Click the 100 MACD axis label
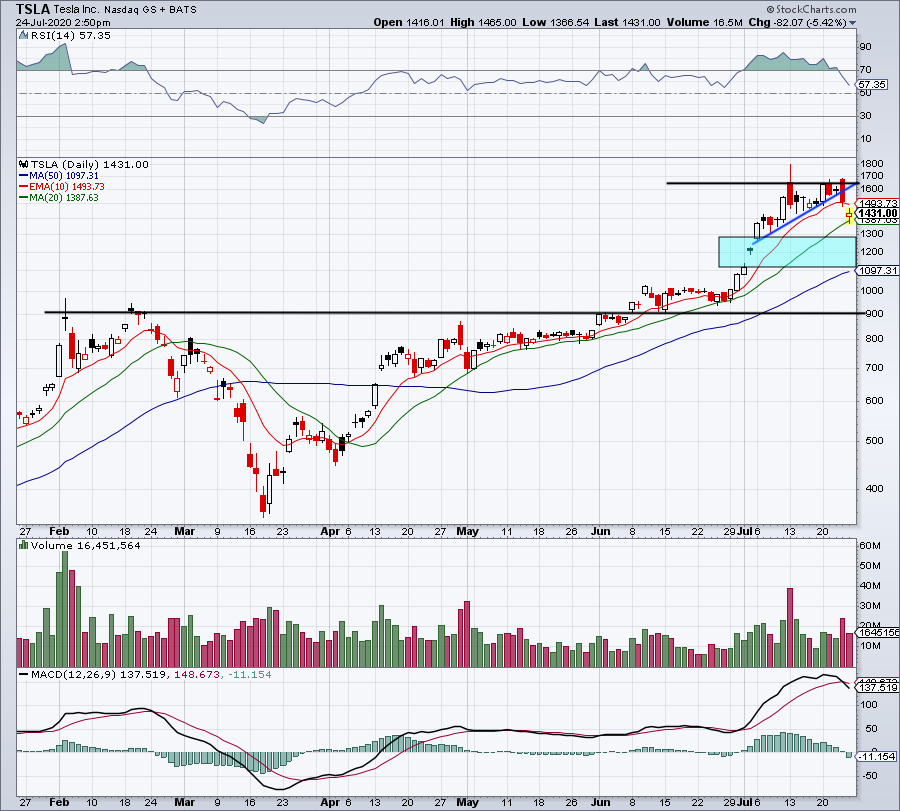 pos(868,705)
